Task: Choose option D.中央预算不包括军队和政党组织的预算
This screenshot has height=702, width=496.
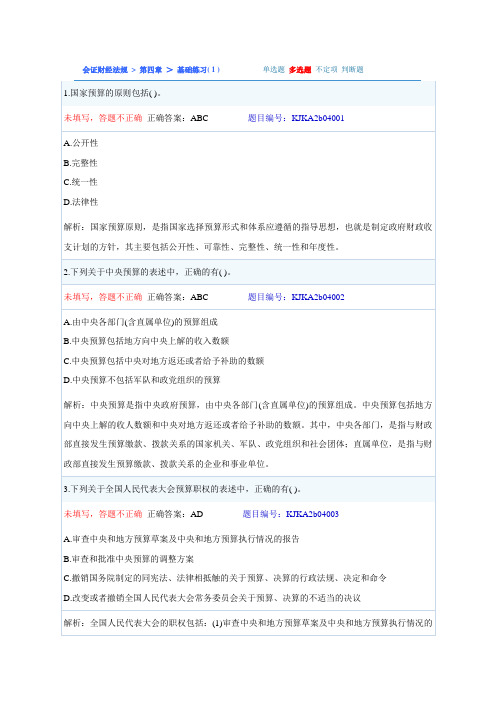Action: [x=142, y=380]
